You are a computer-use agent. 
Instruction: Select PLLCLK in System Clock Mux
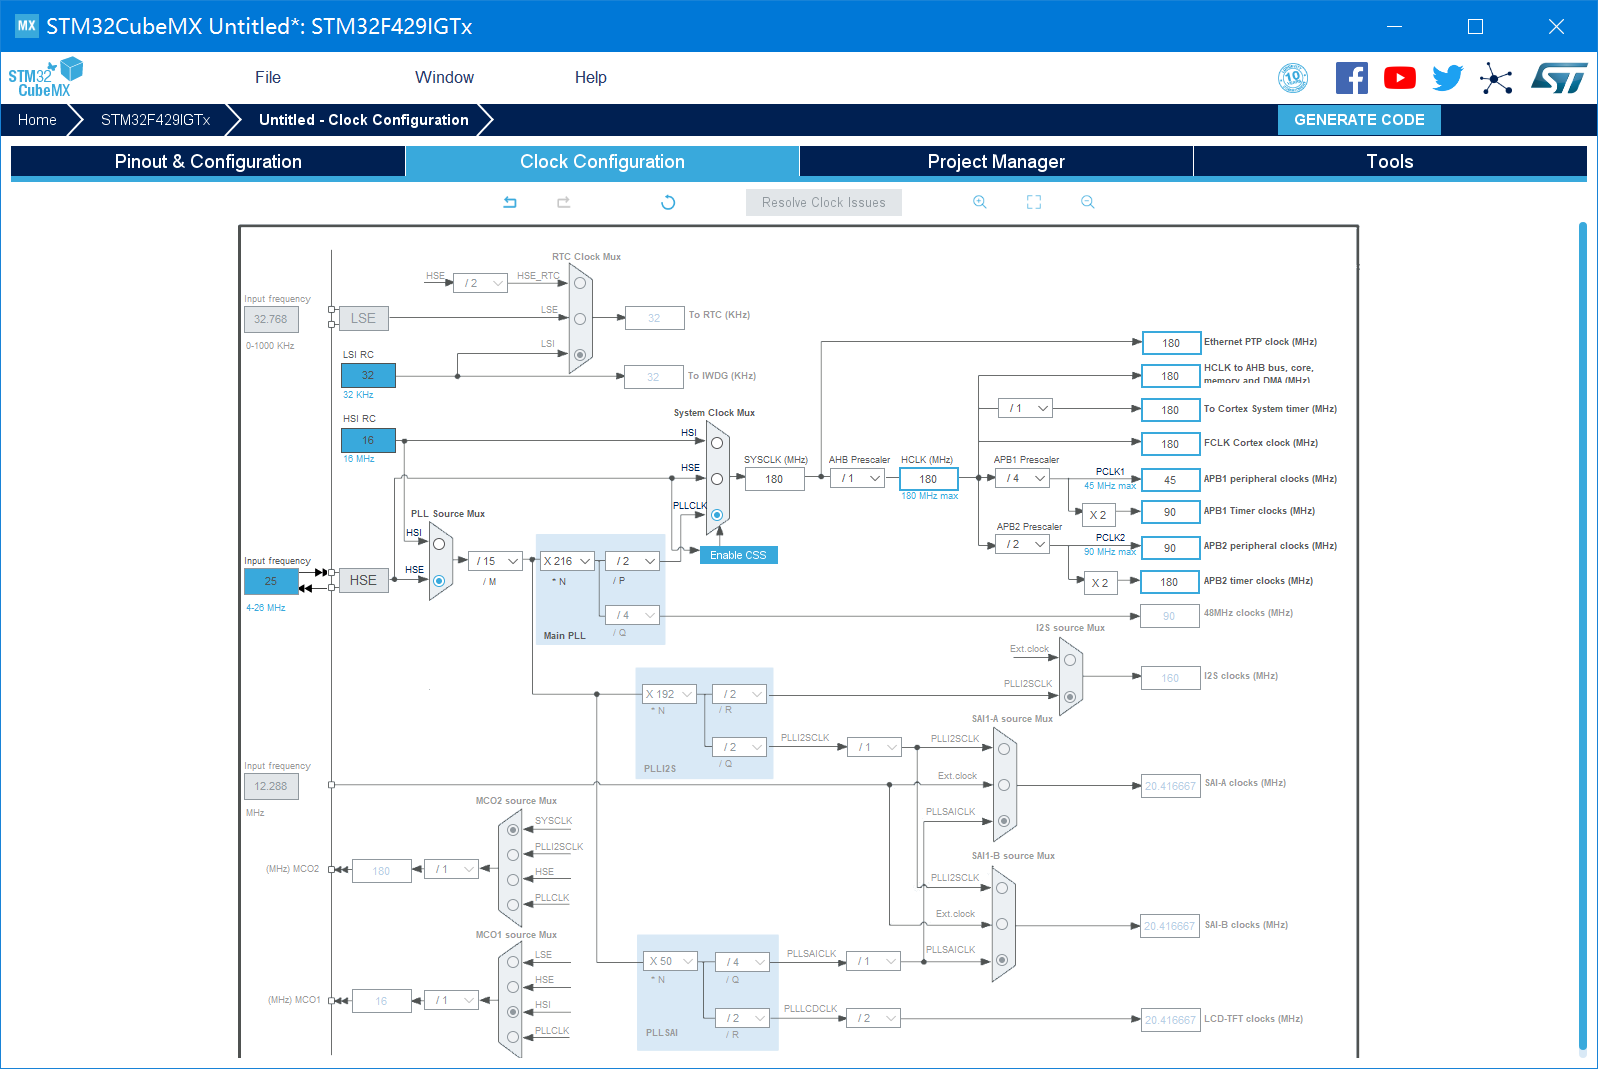pos(717,515)
